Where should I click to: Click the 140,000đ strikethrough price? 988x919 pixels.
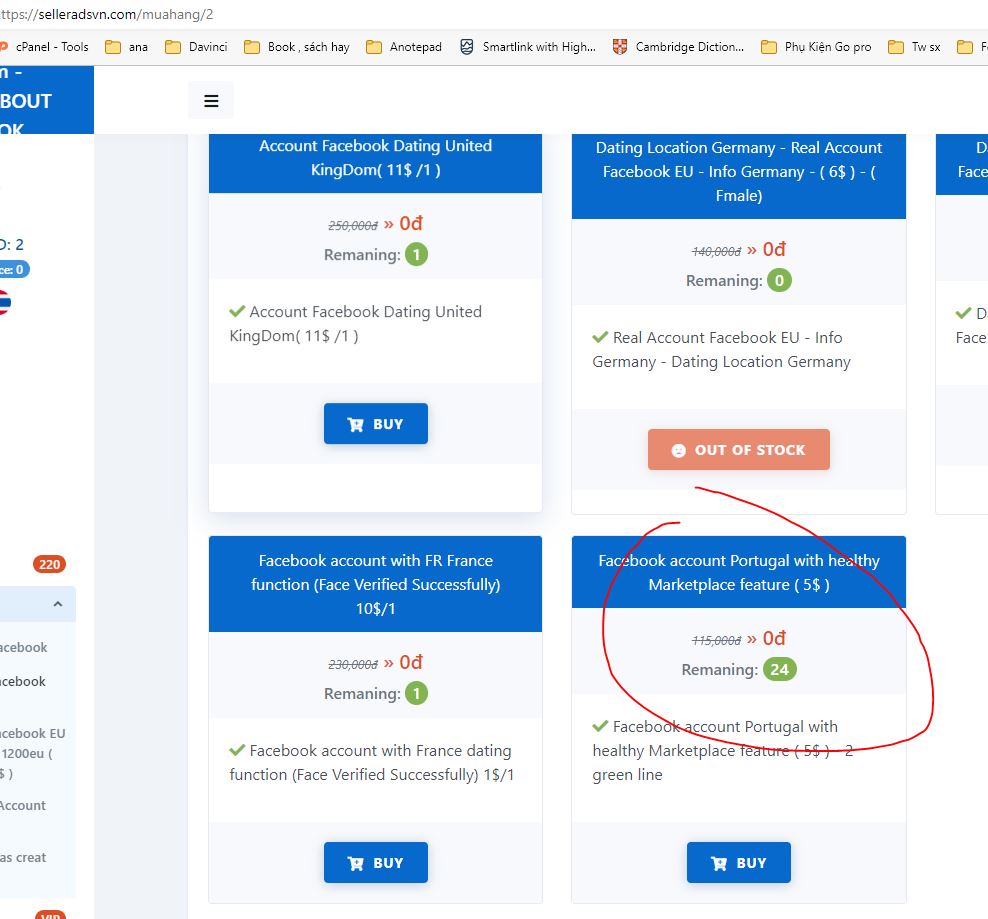[x=716, y=251]
